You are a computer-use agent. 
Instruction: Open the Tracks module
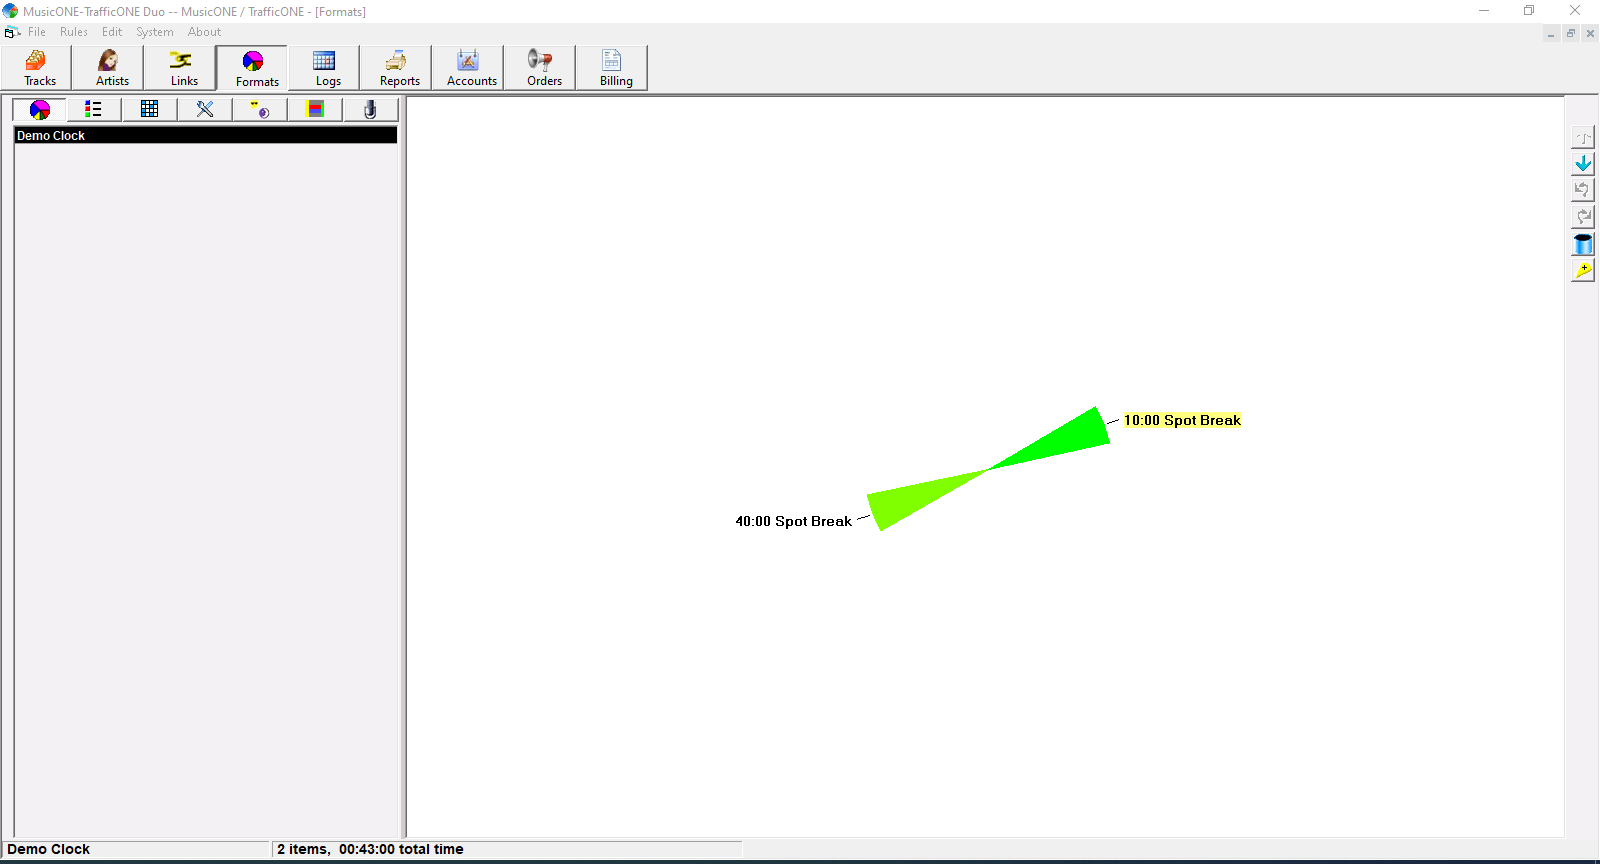37,68
